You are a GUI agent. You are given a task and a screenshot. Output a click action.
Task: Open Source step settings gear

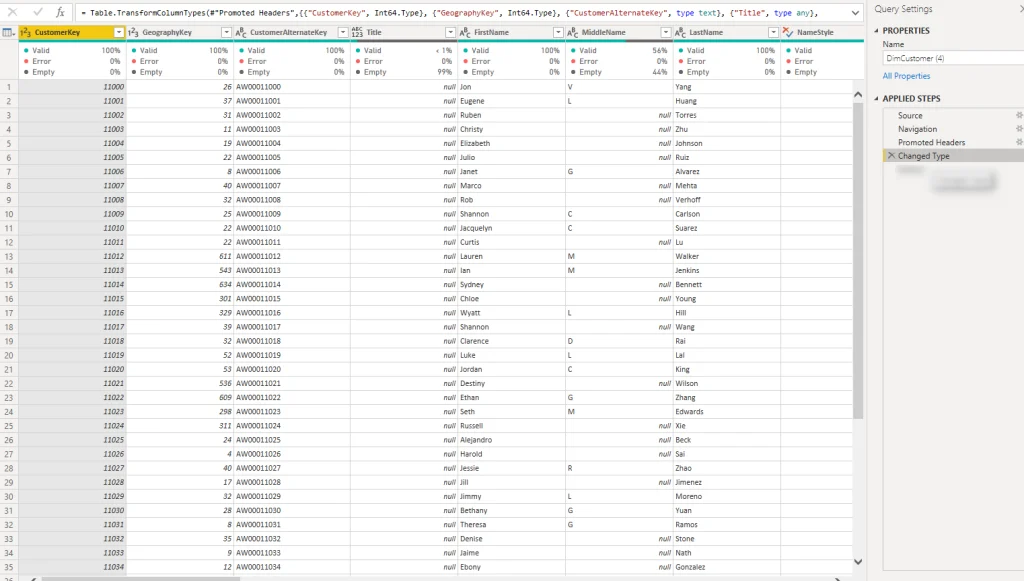(x=1019, y=115)
